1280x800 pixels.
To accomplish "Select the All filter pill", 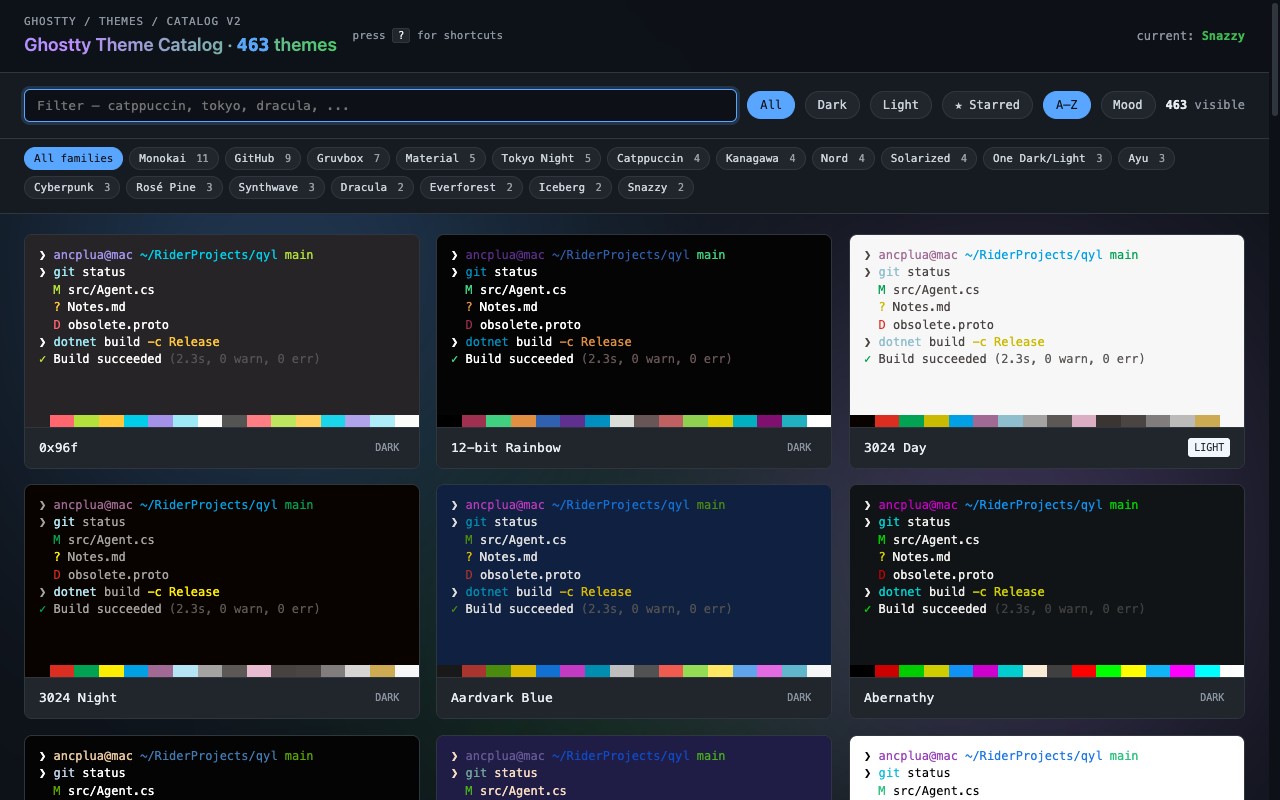I will 771,105.
